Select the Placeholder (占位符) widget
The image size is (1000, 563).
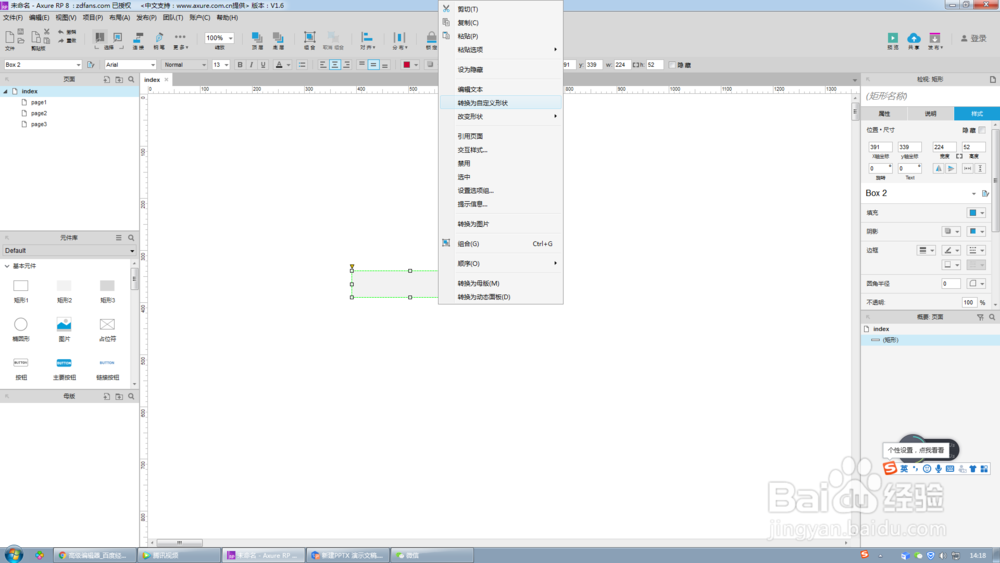click(x=107, y=325)
